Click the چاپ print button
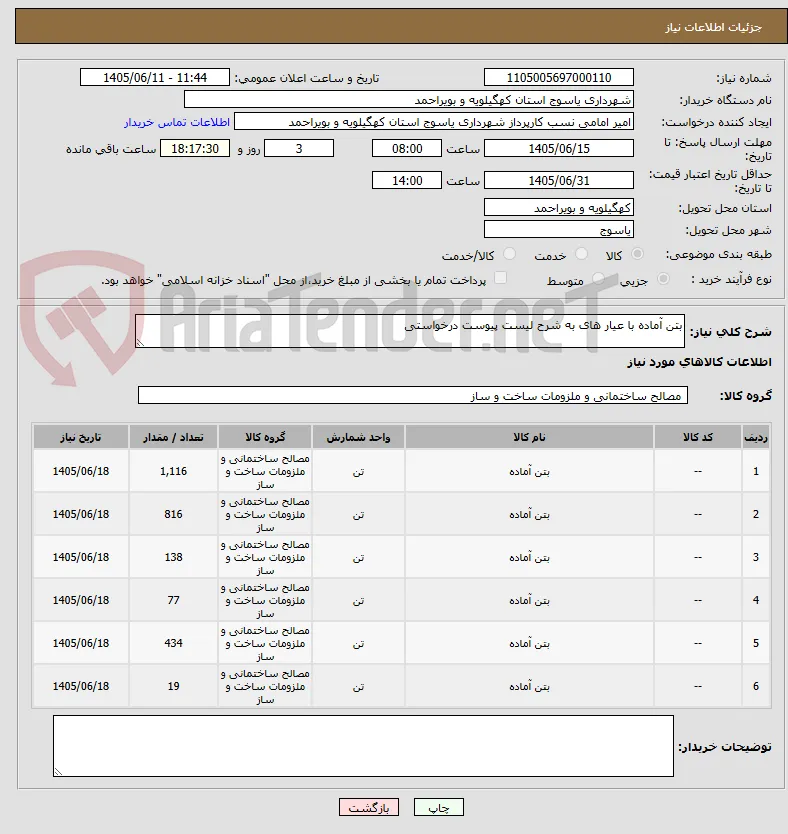The width and height of the screenshot is (788, 834). (439, 807)
